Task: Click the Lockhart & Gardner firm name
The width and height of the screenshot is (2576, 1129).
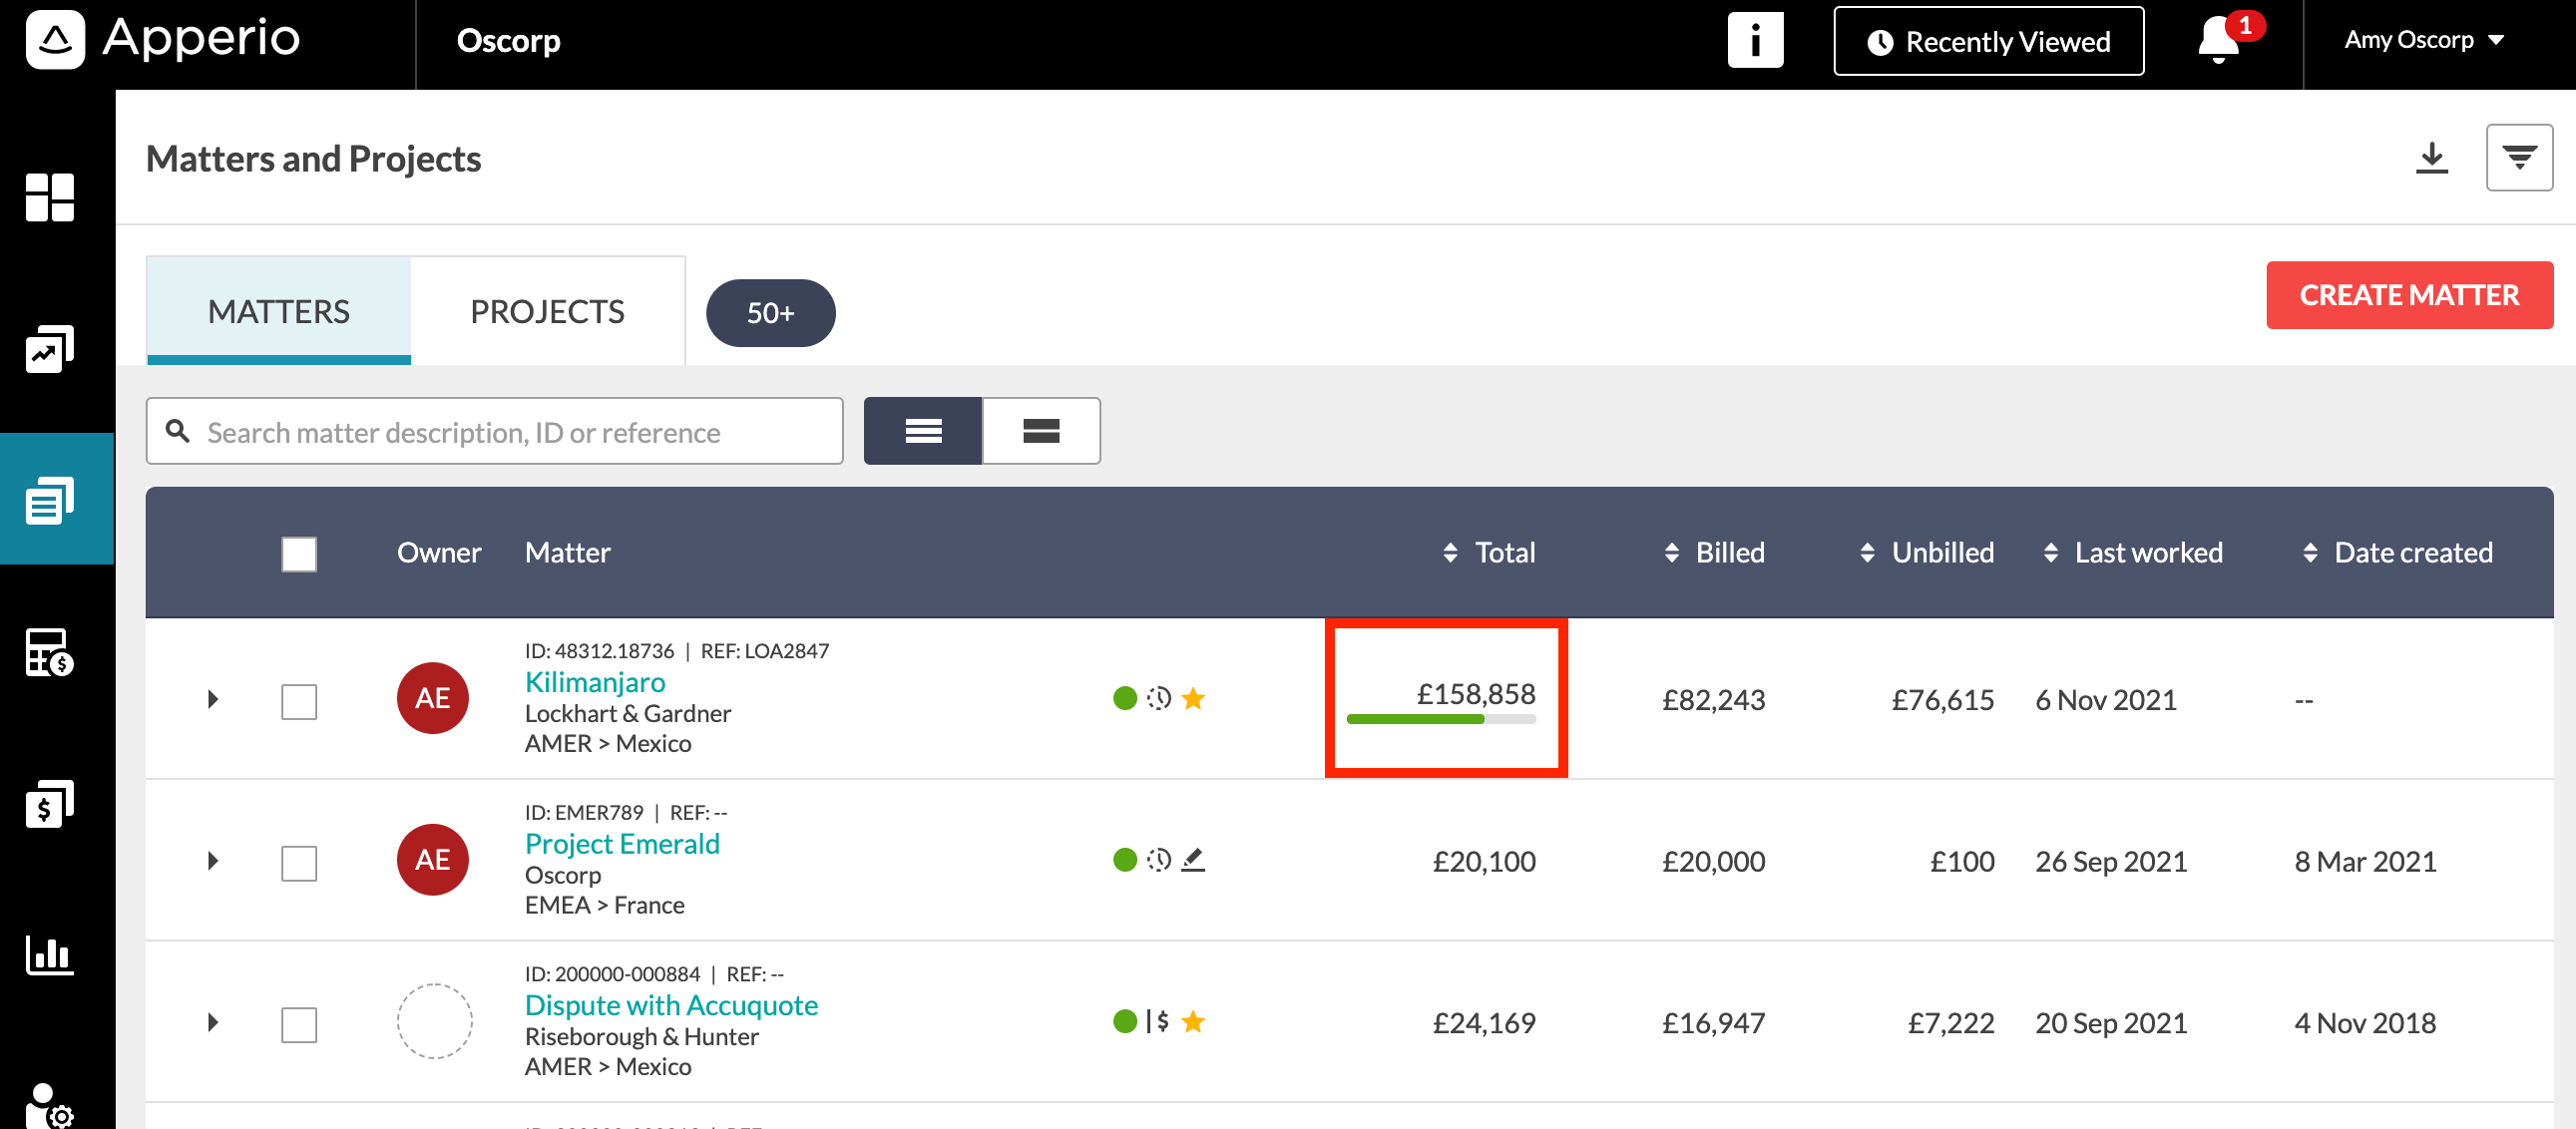Action: pos(628,713)
